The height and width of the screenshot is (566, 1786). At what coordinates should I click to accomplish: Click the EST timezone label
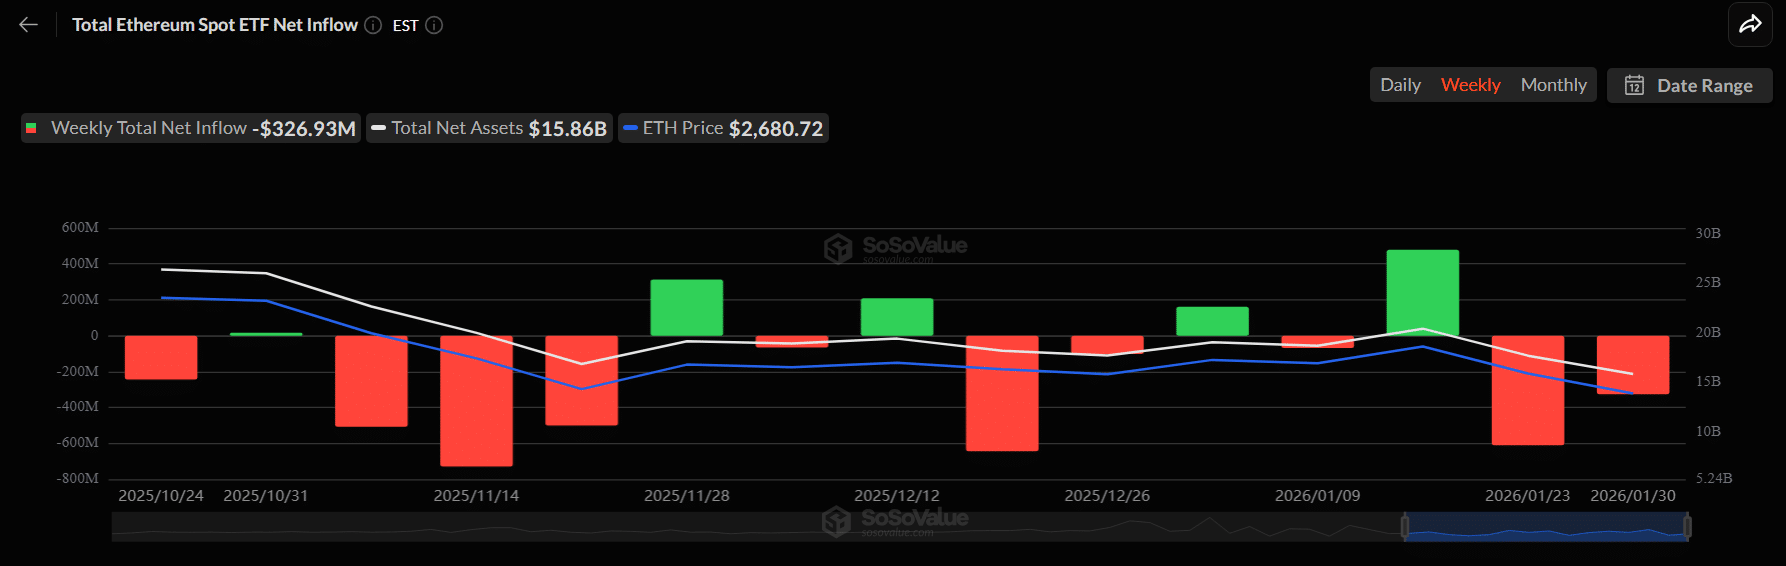[x=405, y=26]
